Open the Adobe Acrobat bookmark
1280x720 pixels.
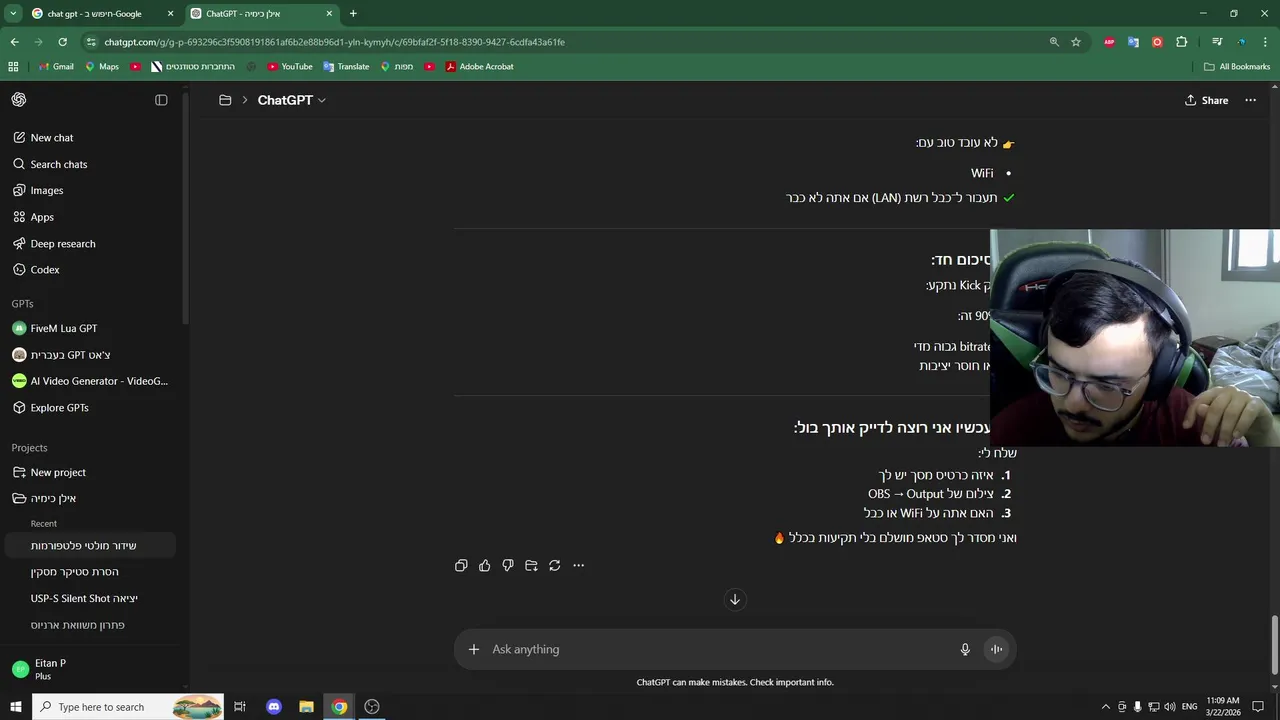coord(479,67)
